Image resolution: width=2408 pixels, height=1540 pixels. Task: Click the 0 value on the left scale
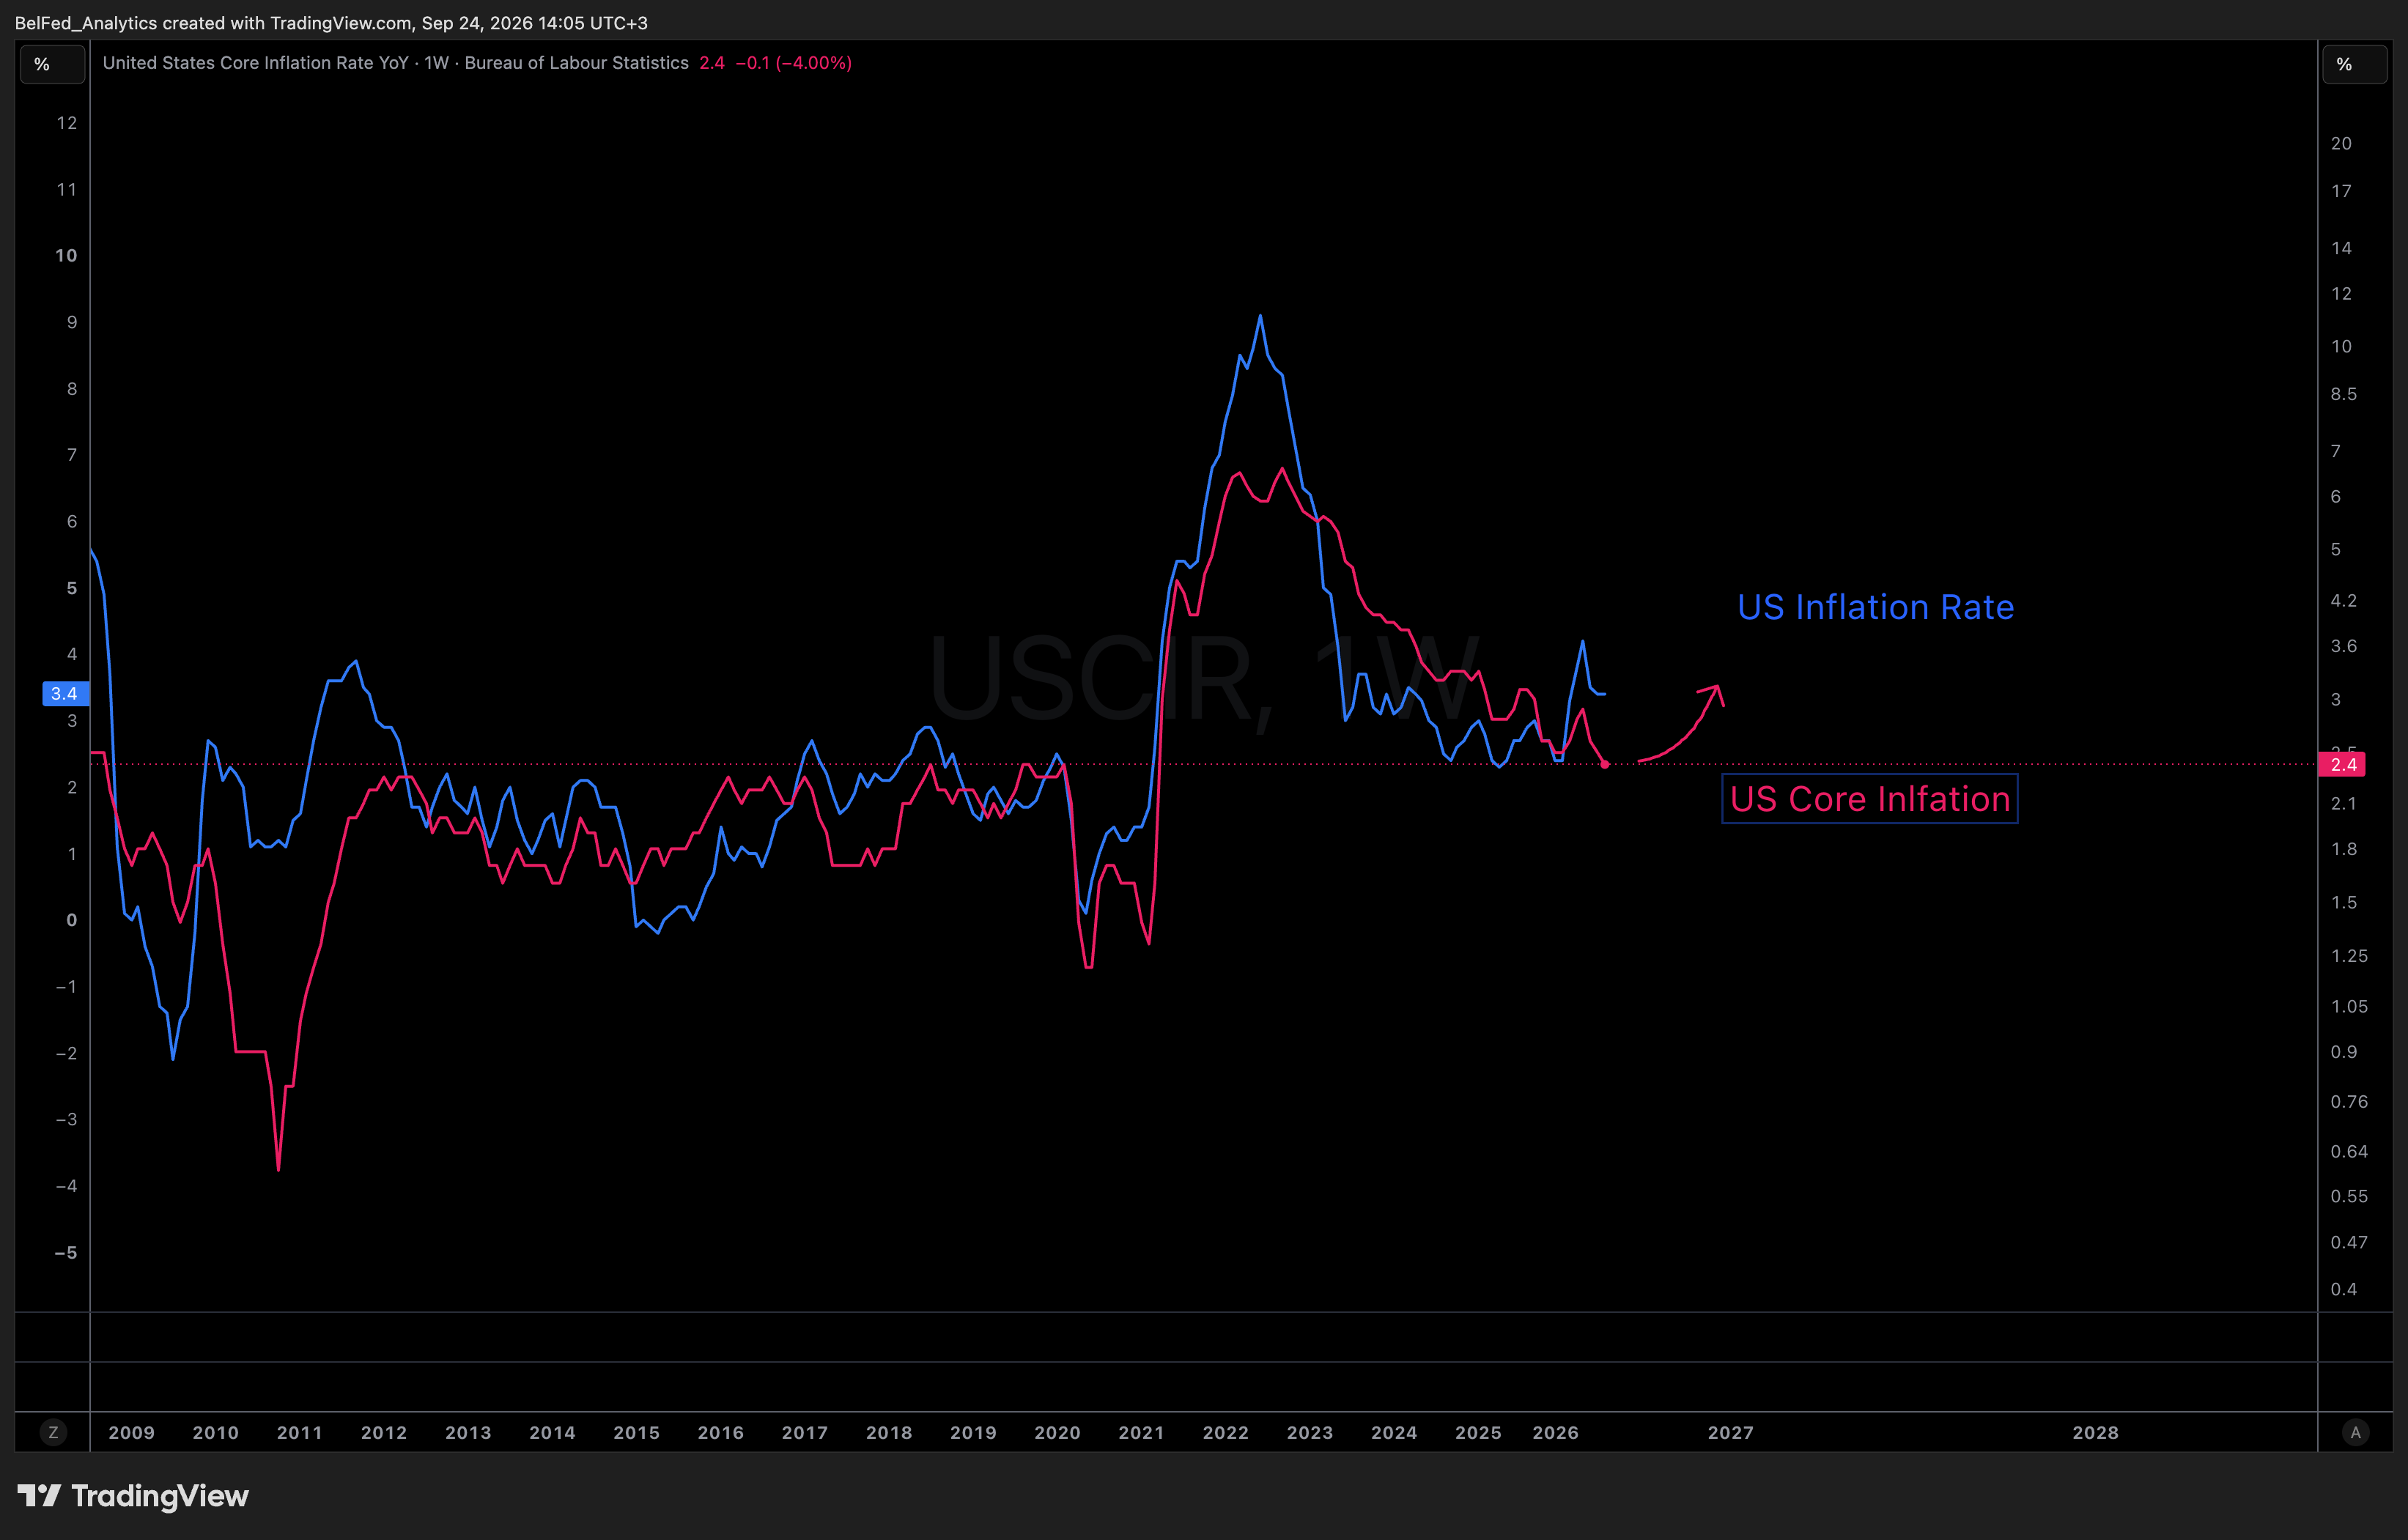[x=72, y=920]
